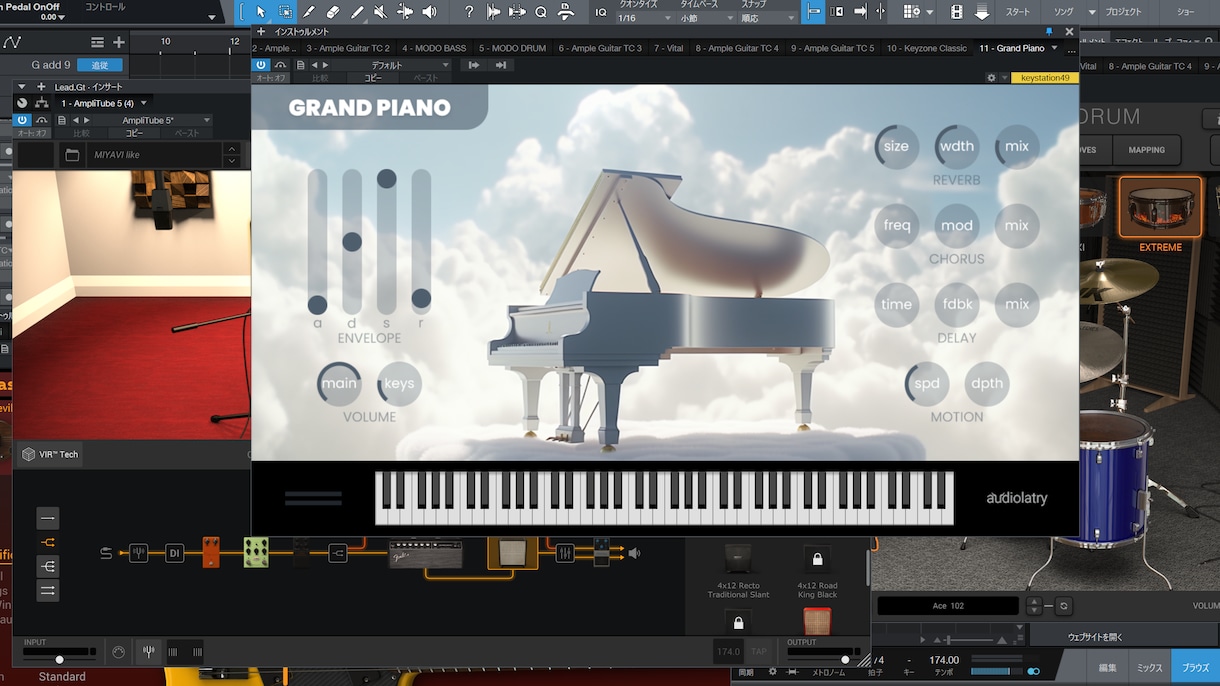Switch to 5 - MODO DRUM tab
This screenshot has height=686, width=1220.
pyautogui.click(x=512, y=48)
